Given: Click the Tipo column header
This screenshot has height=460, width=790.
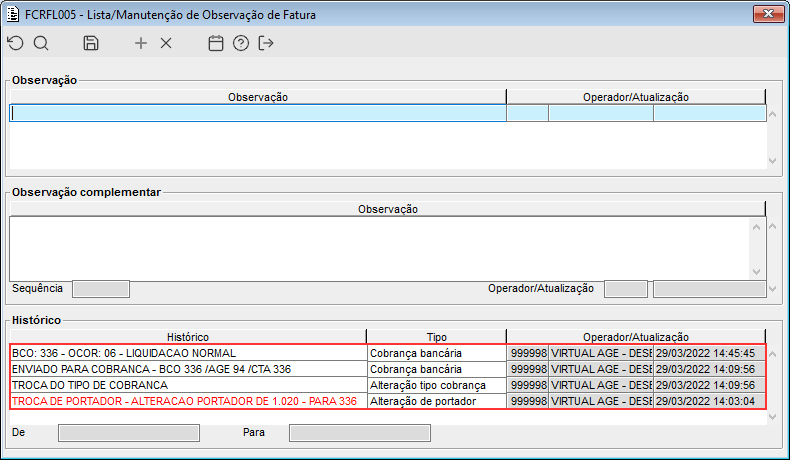Looking at the screenshot, I should coord(437,337).
